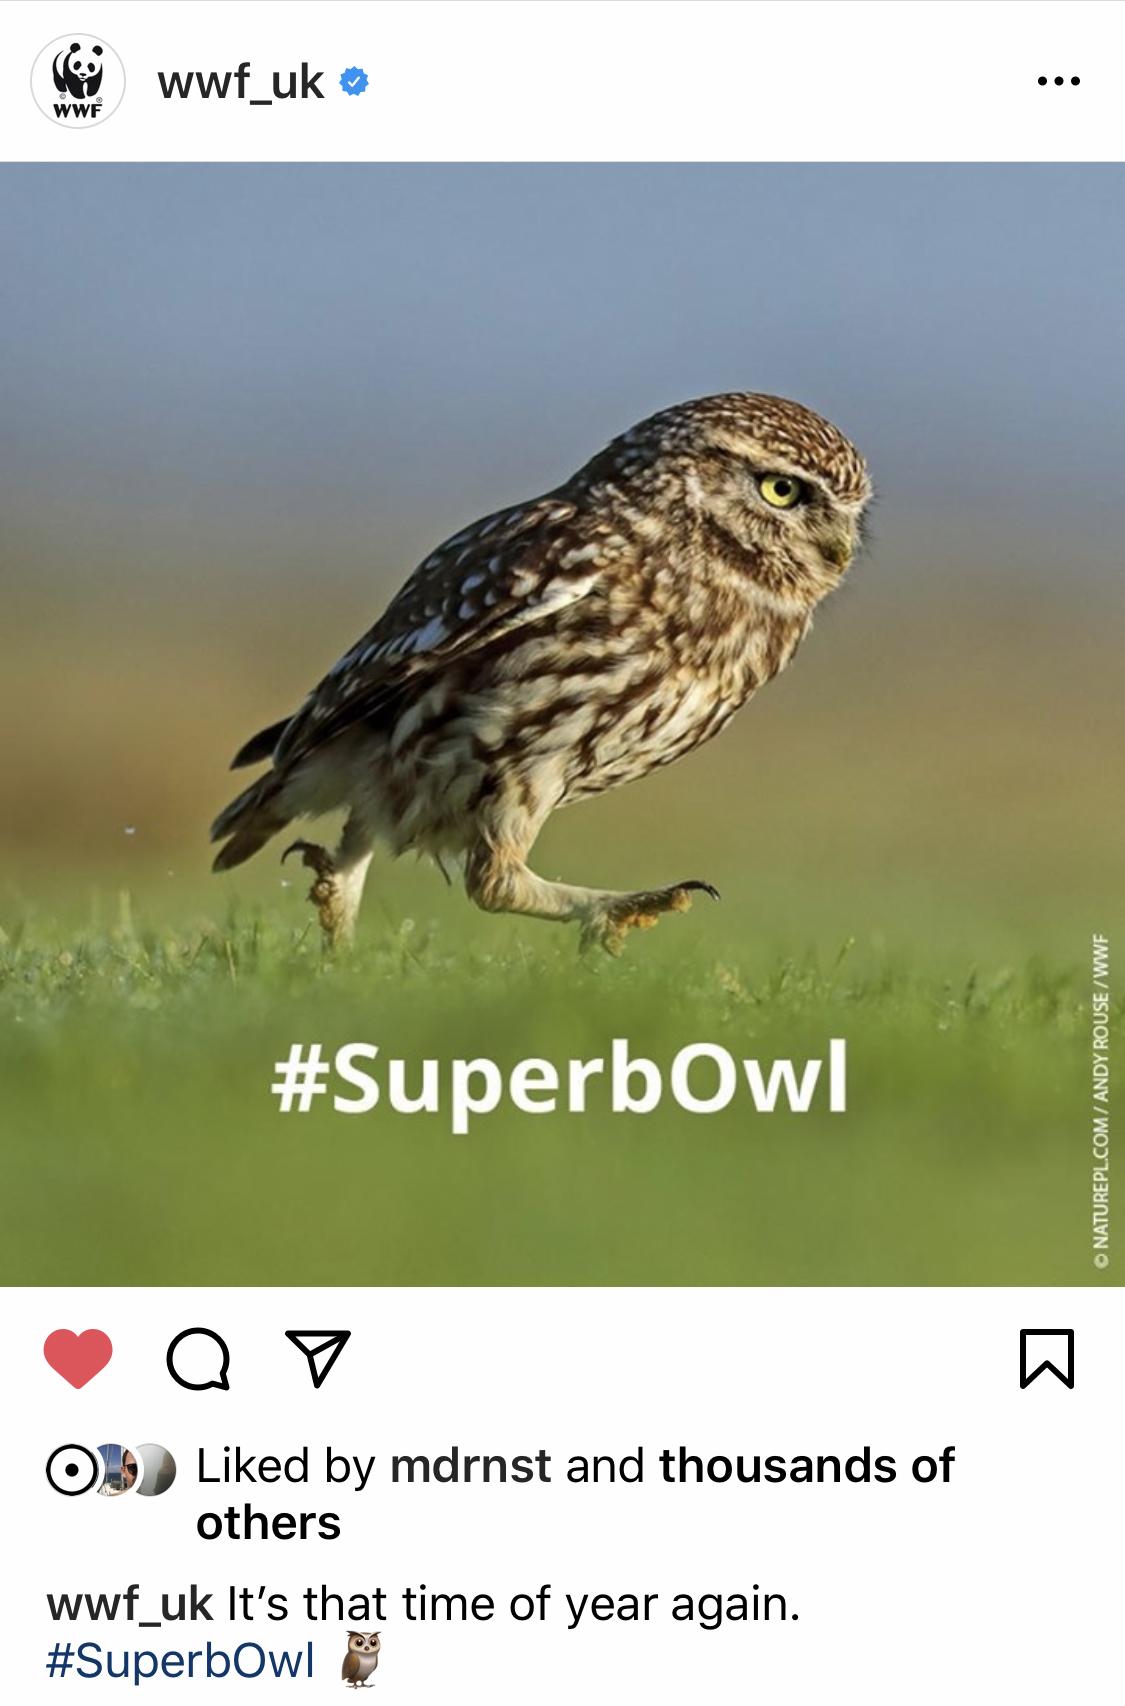Tap the blue verified badge
The image size is (1125, 1706).
(x=355, y=82)
